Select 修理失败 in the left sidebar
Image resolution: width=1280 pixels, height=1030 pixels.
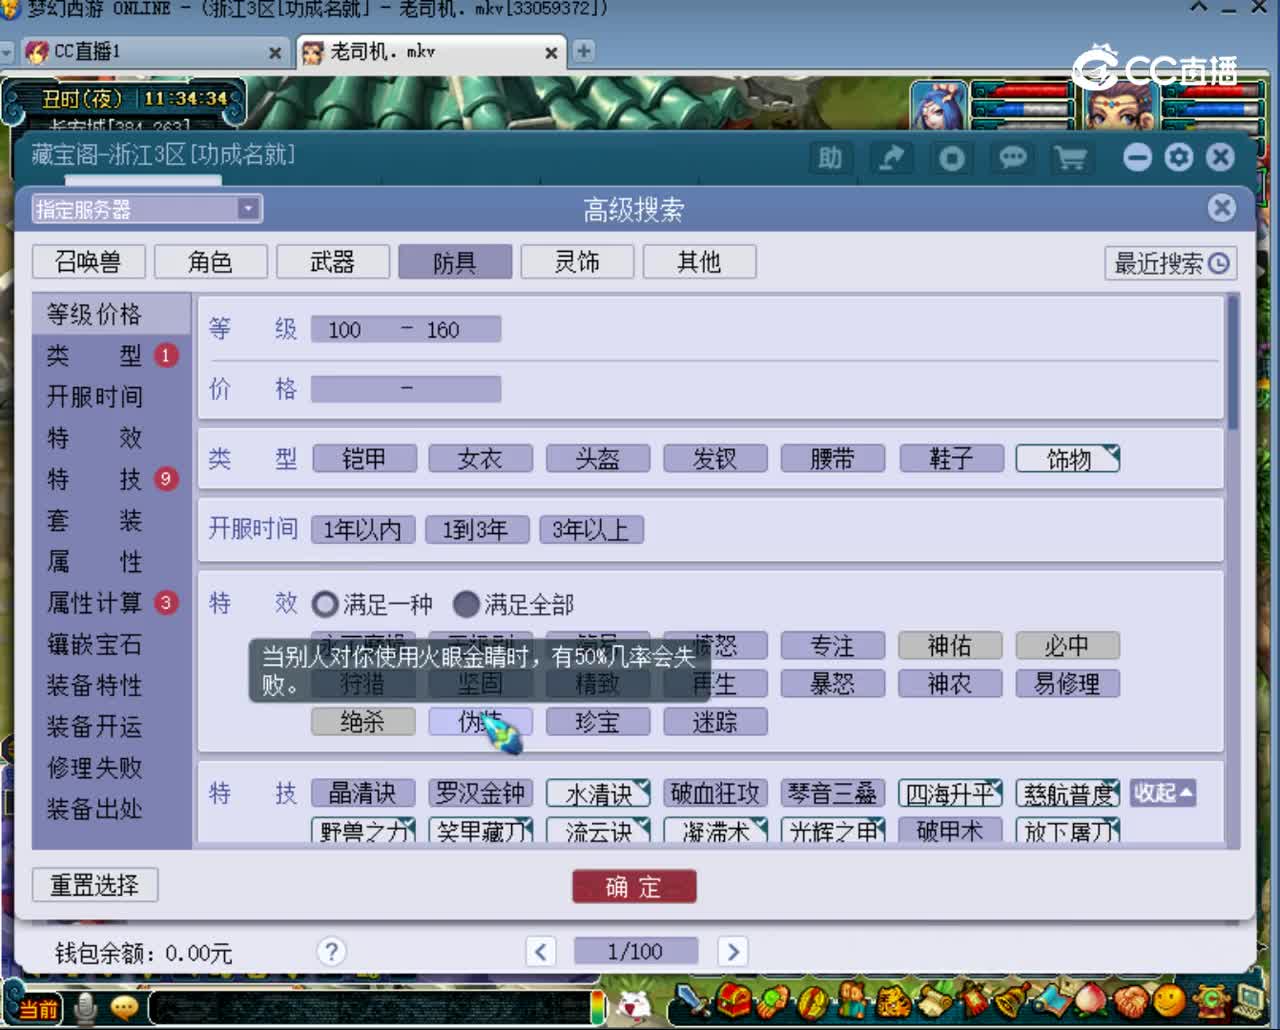[94, 767]
